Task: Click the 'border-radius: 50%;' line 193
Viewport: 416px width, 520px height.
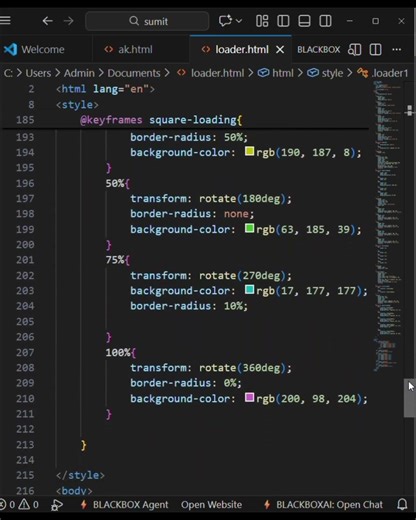Action: [x=189, y=137]
